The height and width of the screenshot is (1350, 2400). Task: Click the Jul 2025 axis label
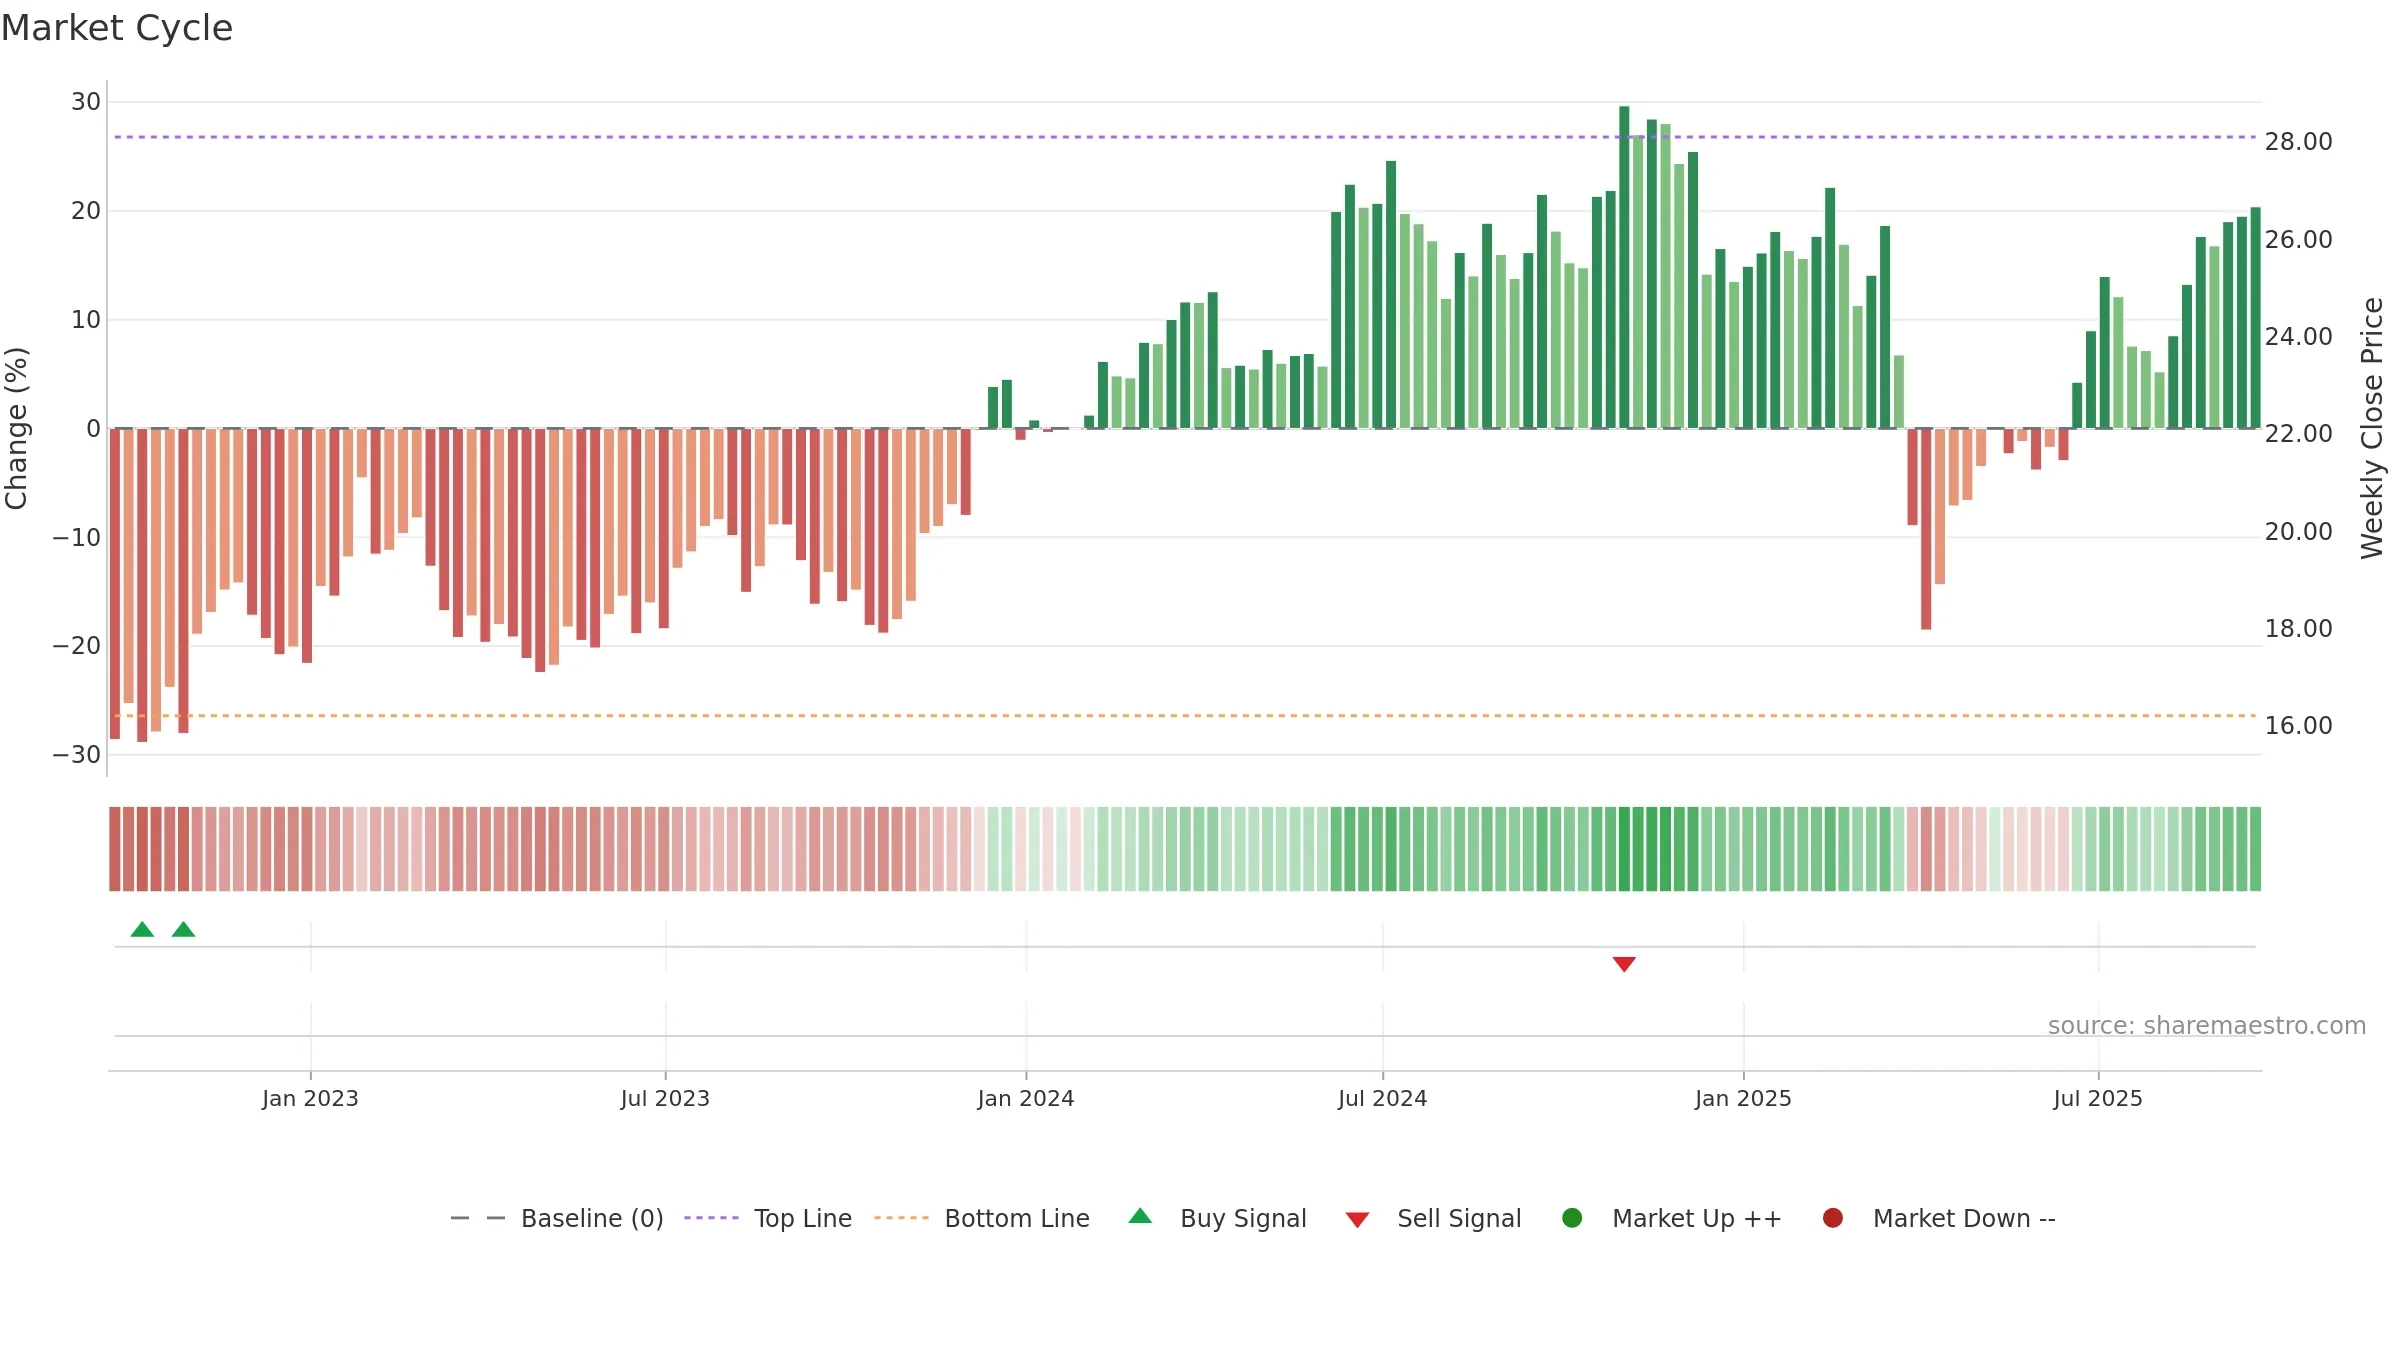point(2098,1098)
